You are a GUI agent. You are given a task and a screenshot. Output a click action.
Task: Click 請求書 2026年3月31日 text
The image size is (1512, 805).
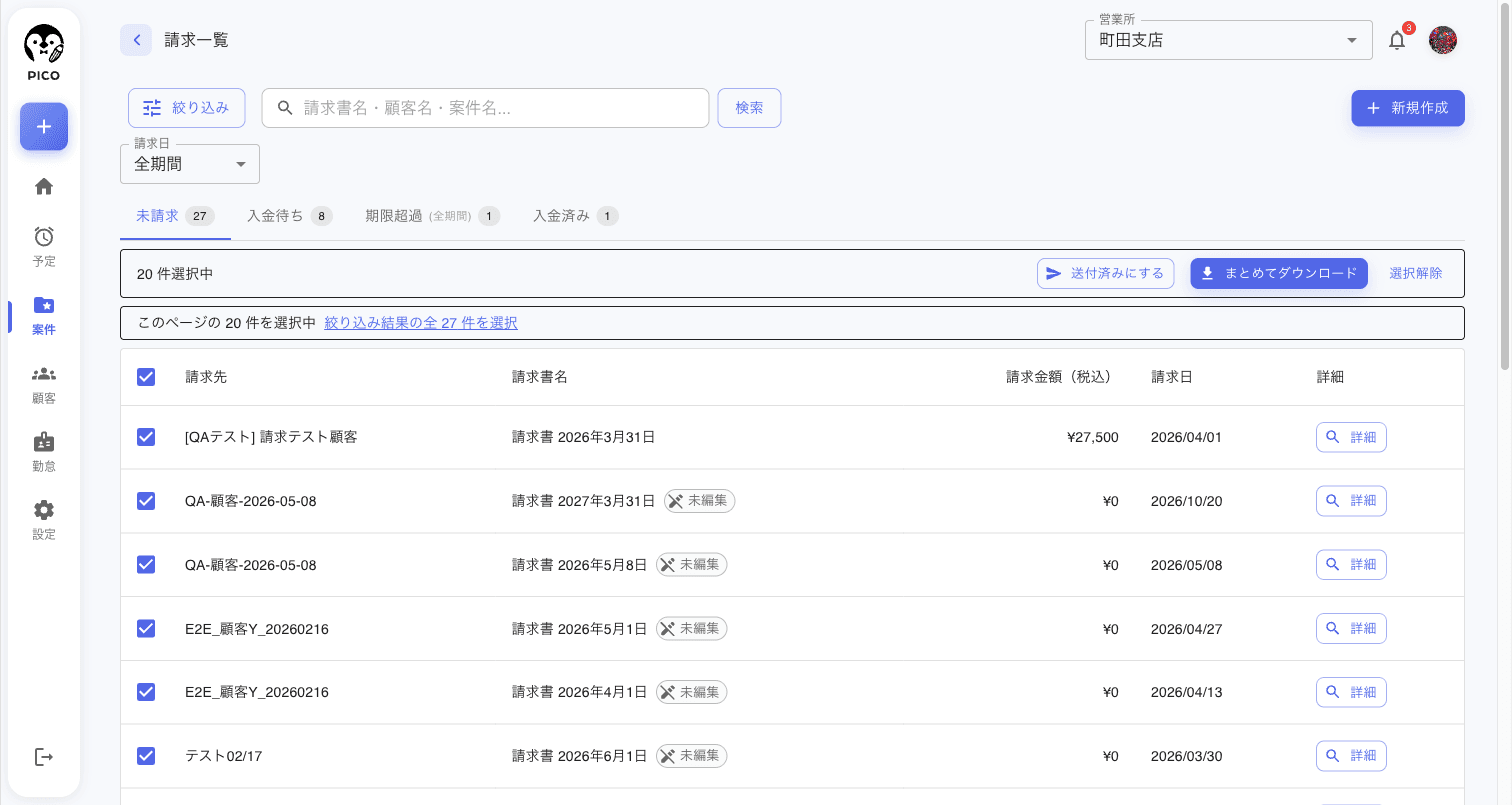584,437
